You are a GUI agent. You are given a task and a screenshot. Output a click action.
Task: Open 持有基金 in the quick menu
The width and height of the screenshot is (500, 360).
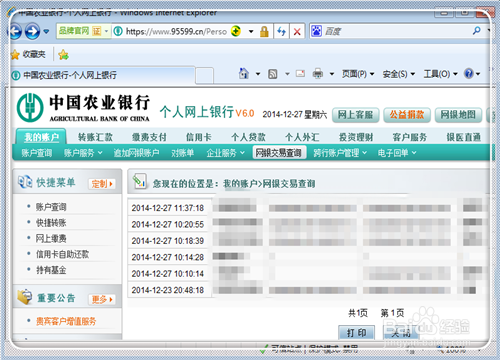click(51, 270)
